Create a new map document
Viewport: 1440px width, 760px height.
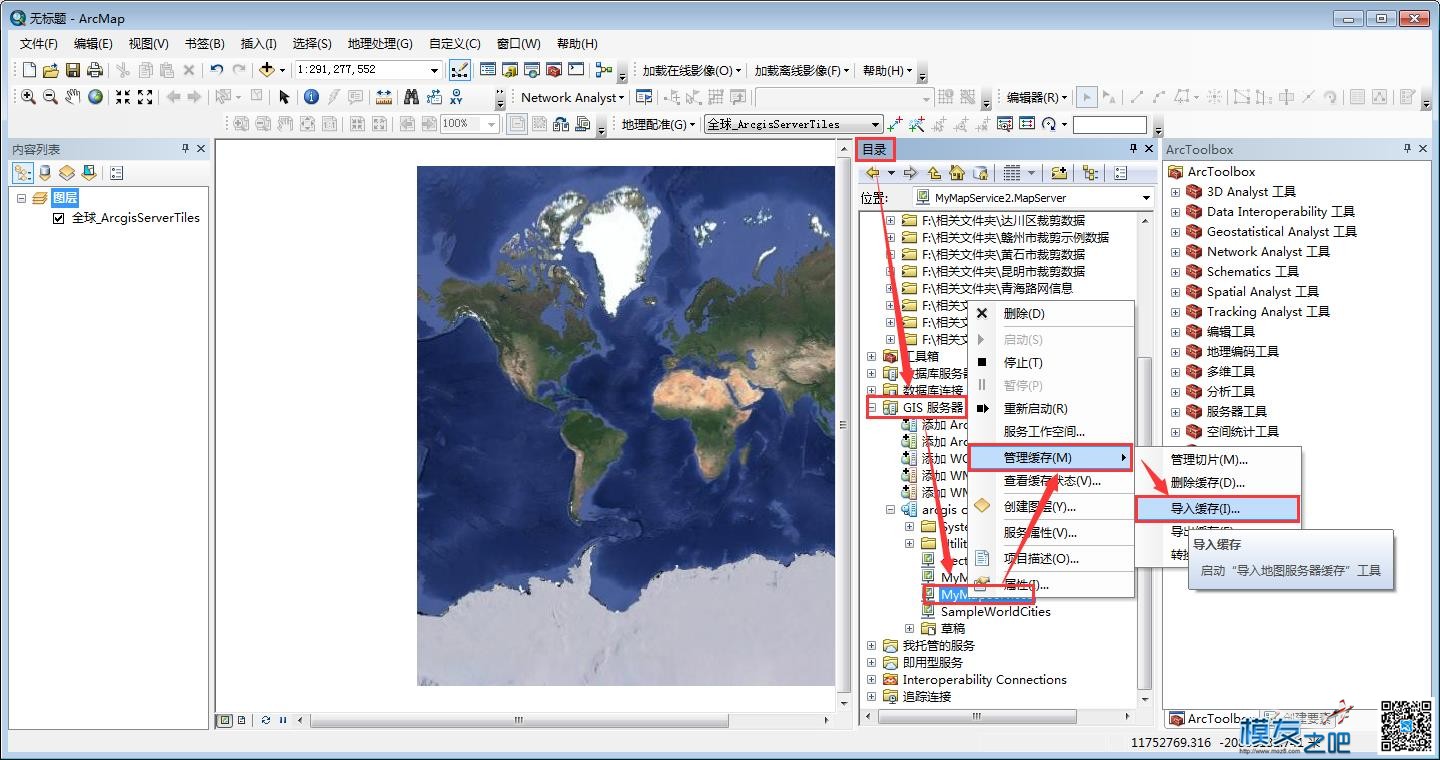[29, 70]
